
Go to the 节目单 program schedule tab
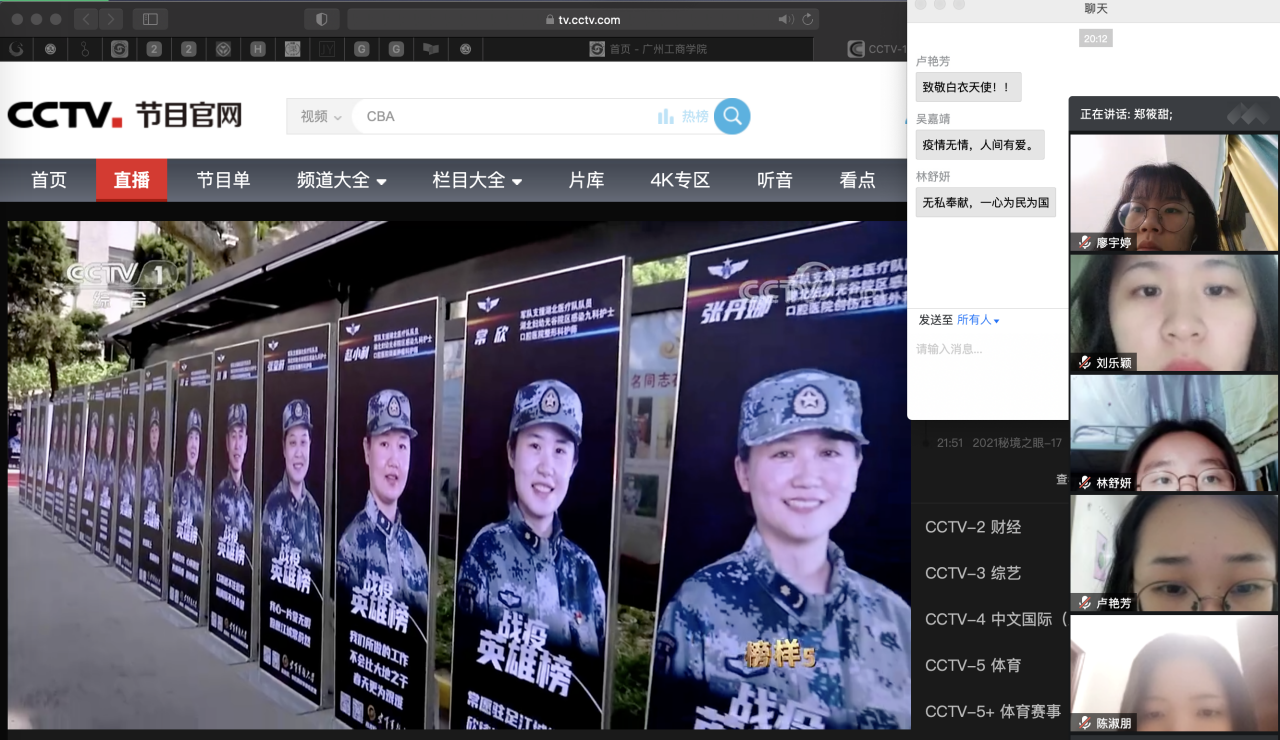point(223,181)
